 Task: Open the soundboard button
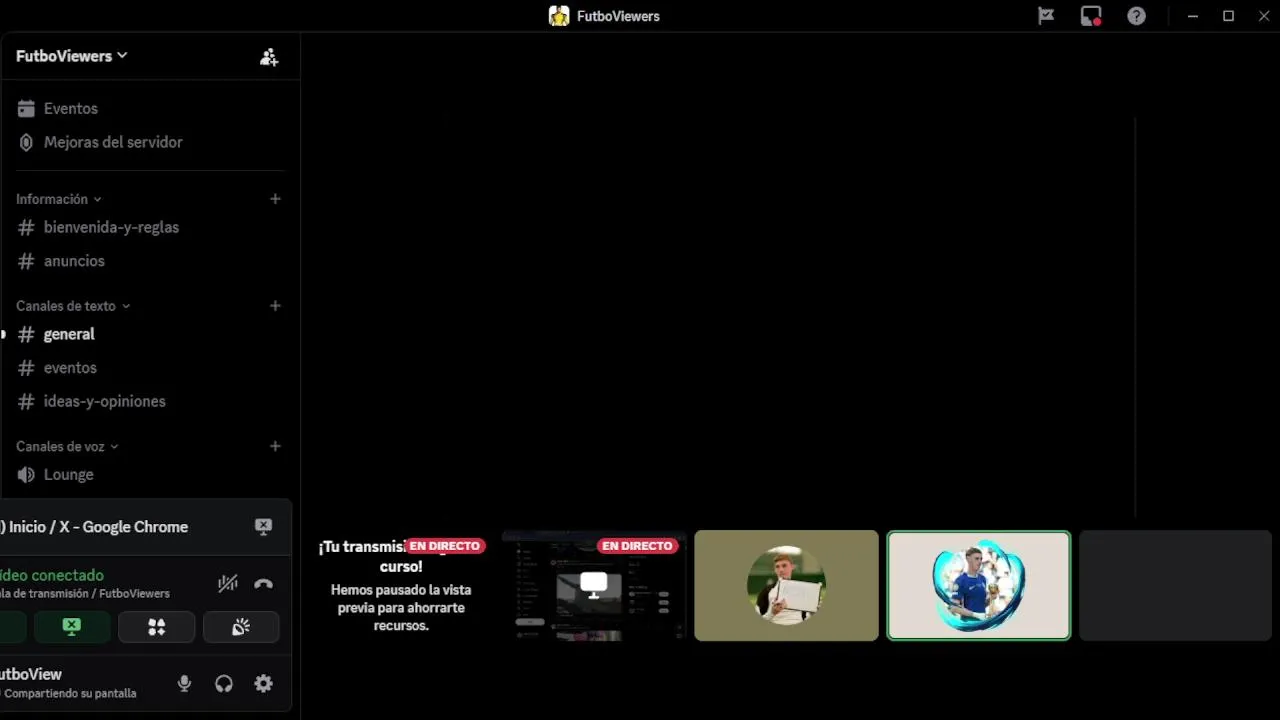(x=241, y=627)
